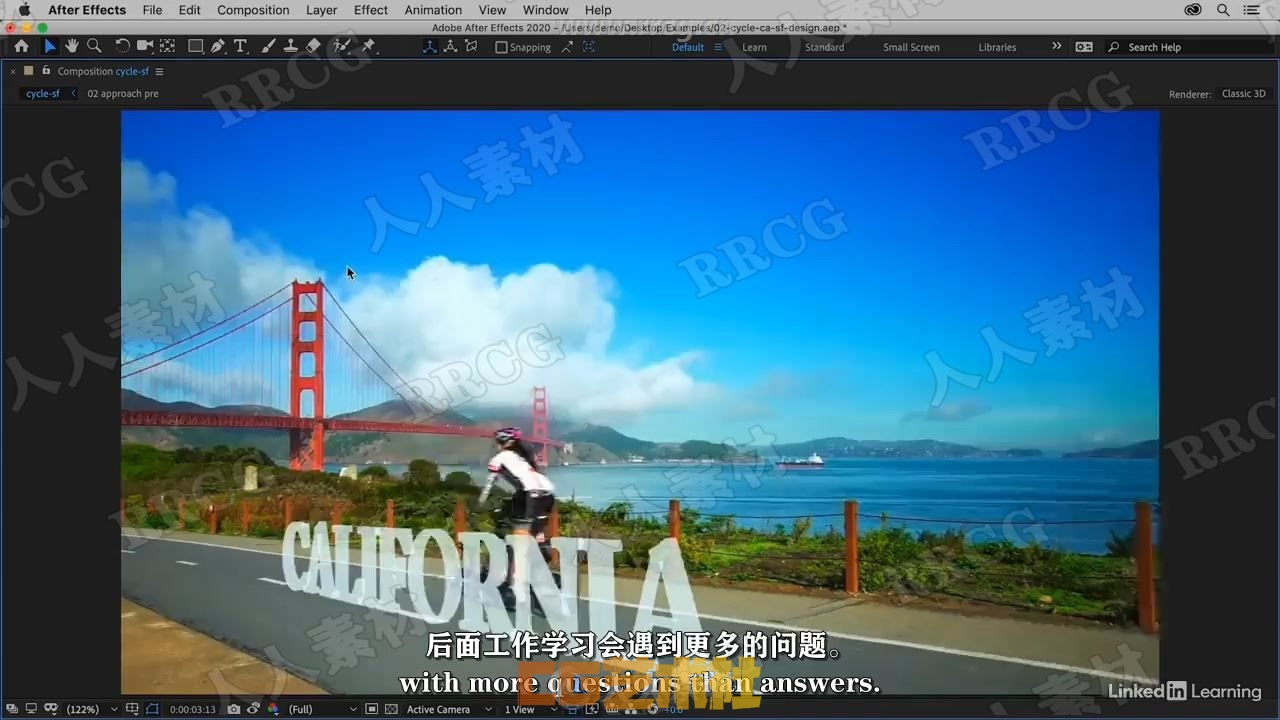Select the Pan Behind anchor point tool
1280x720 pixels.
point(167,46)
